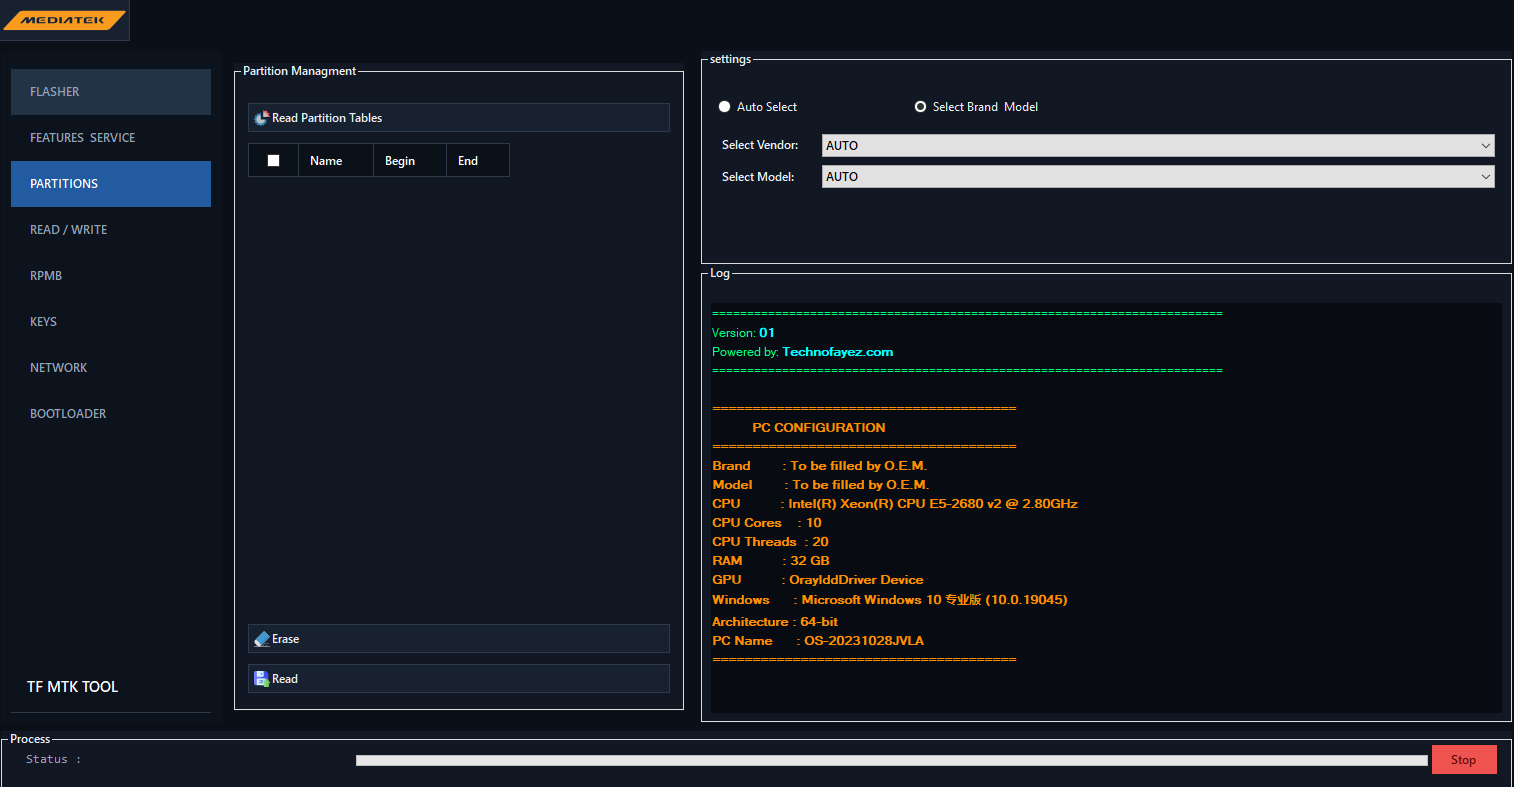This screenshot has width=1514, height=787.
Task: Click the red Stop button
Action: pyautogui.click(x=1464, y=760)
